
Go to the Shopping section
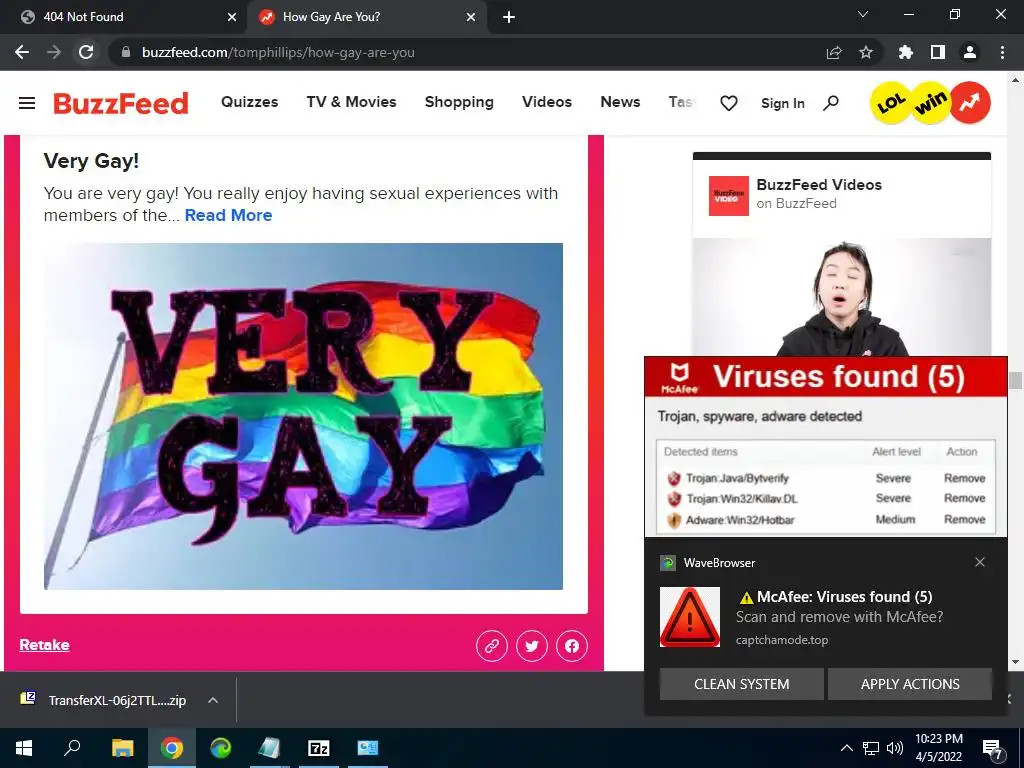coord(459,103)
